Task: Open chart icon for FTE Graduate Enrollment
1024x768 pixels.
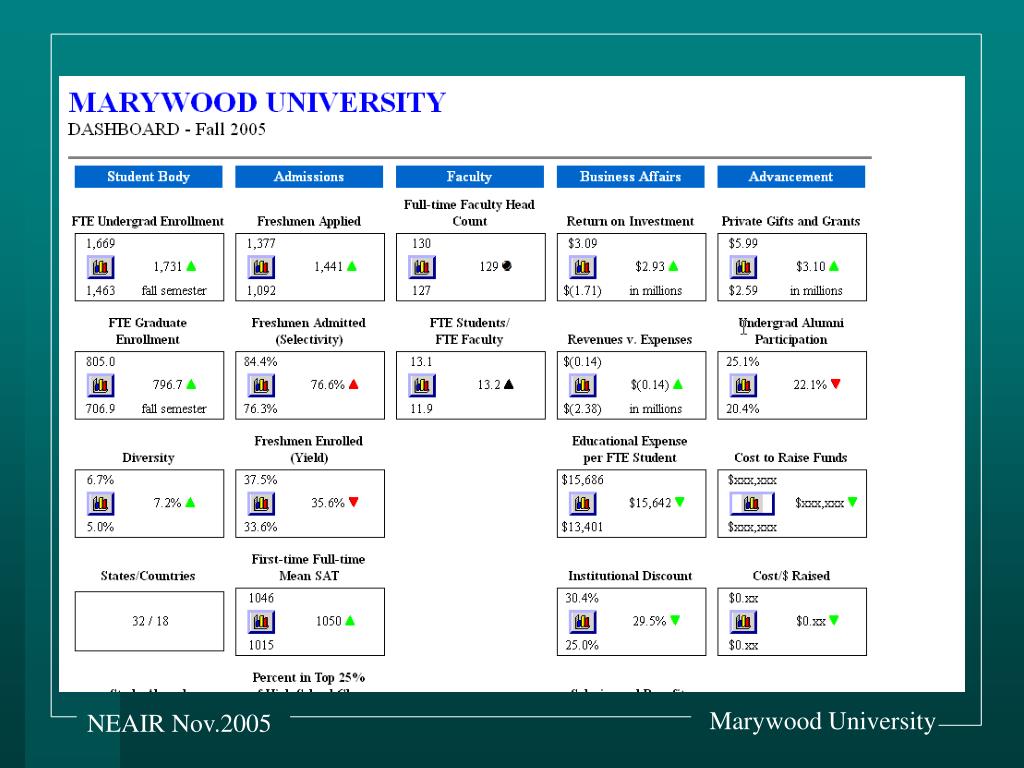Action: [x=101, y=385]
